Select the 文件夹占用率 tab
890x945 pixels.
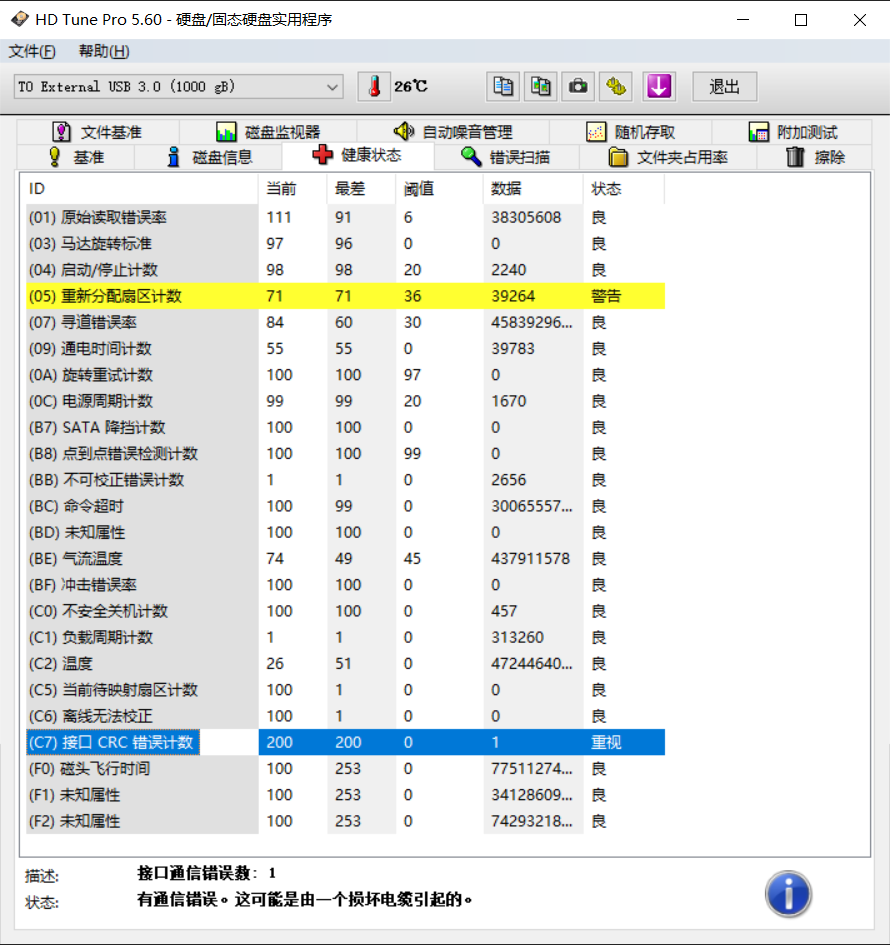coord(668,157)
